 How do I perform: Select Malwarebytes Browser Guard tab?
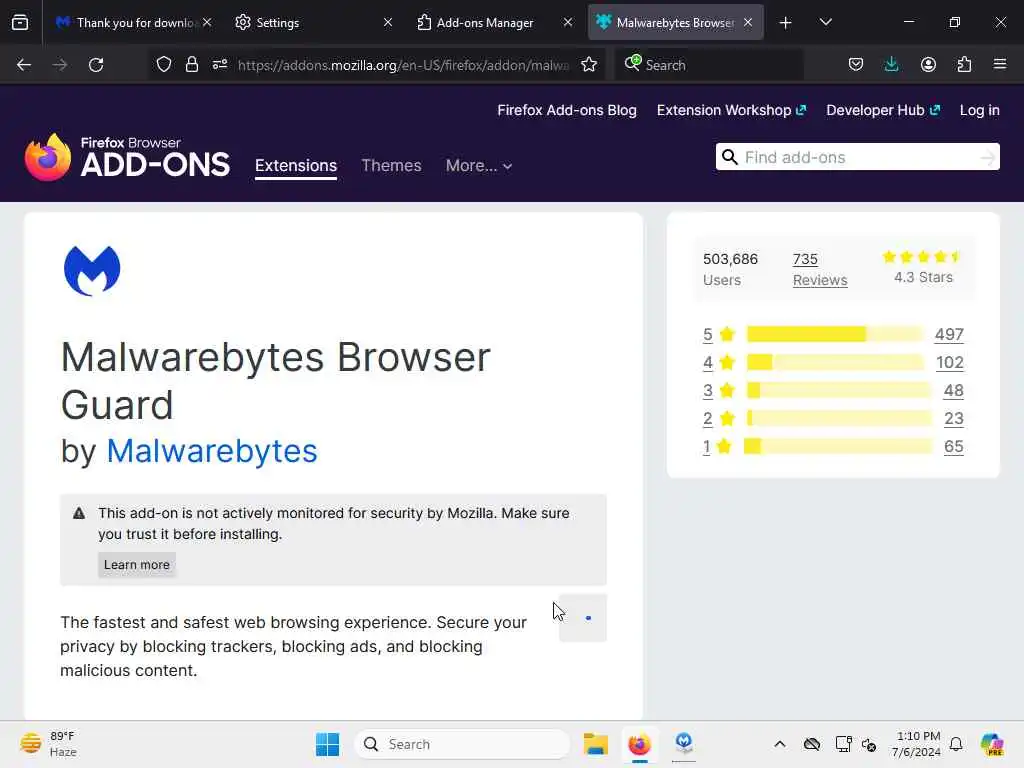[x=676, y=22]
